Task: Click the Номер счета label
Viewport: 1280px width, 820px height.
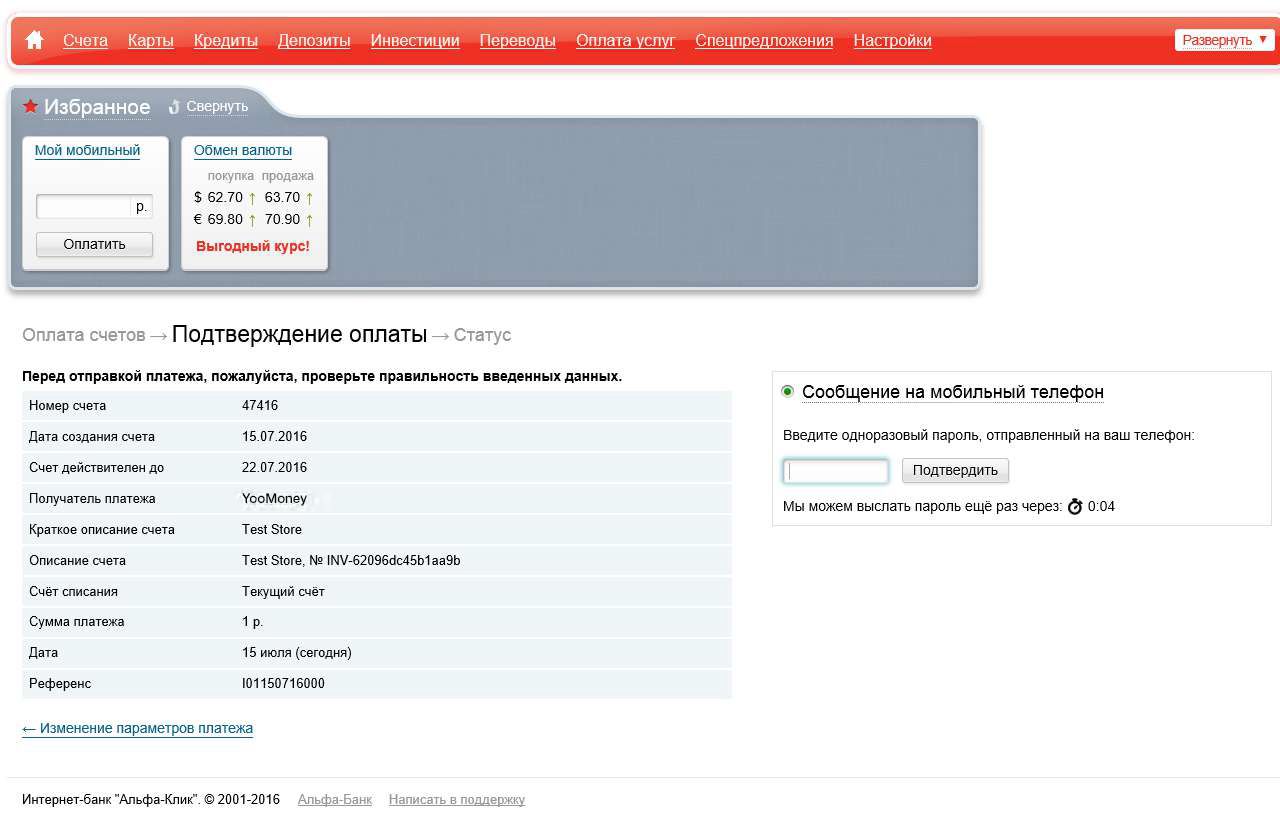Action: tap(68, 406)
